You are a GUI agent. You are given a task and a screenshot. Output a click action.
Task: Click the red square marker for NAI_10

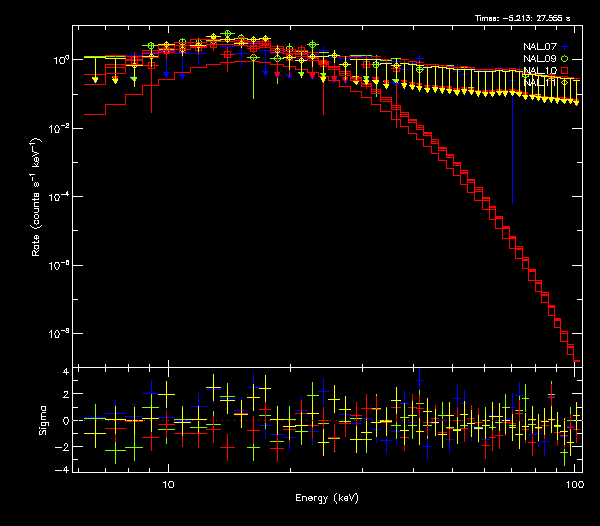[565, 71]
